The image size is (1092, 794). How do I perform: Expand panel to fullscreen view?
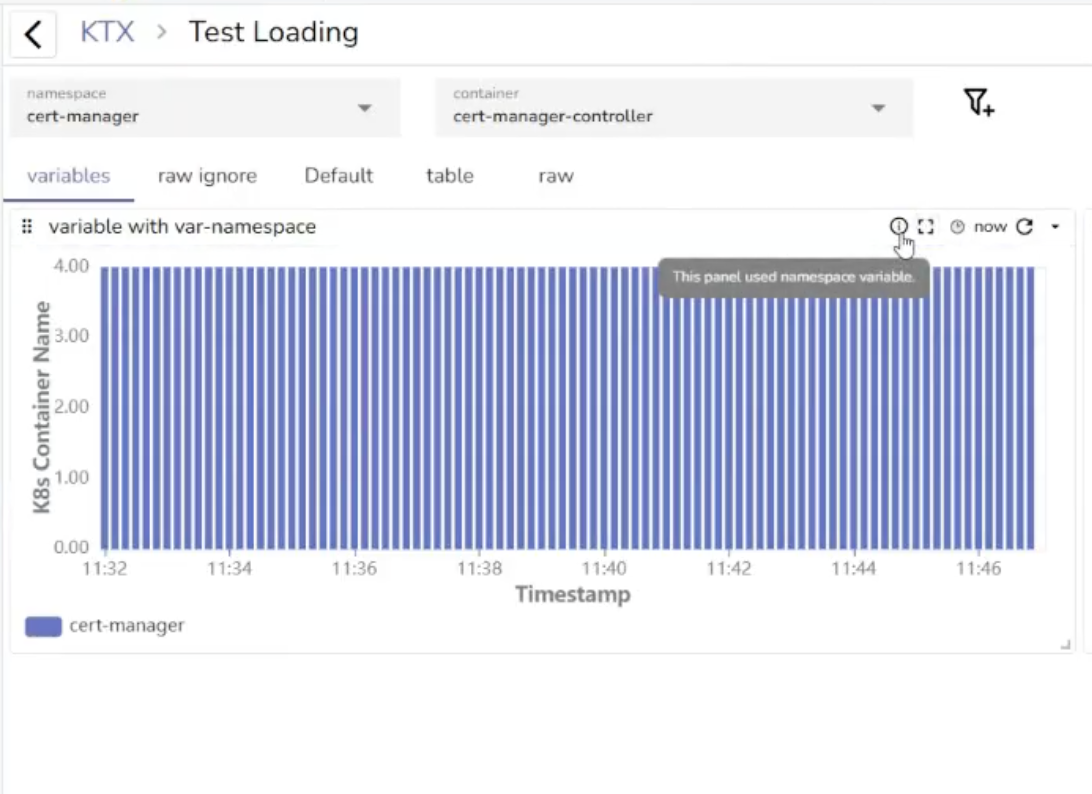point(926,227)
